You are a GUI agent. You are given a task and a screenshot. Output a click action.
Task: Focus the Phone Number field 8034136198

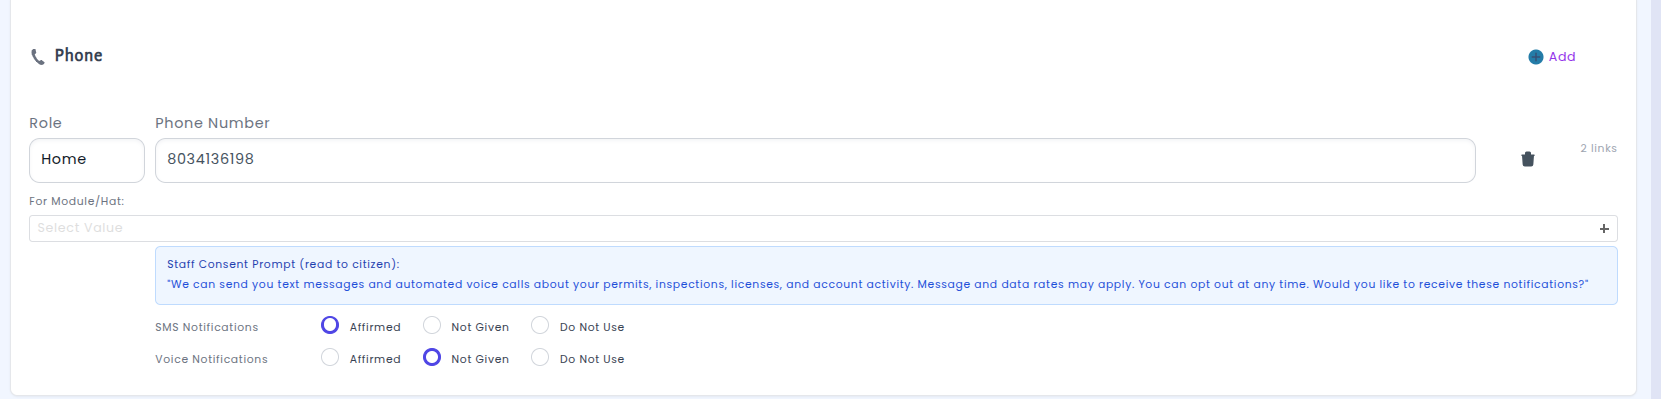tap(815, 160)
